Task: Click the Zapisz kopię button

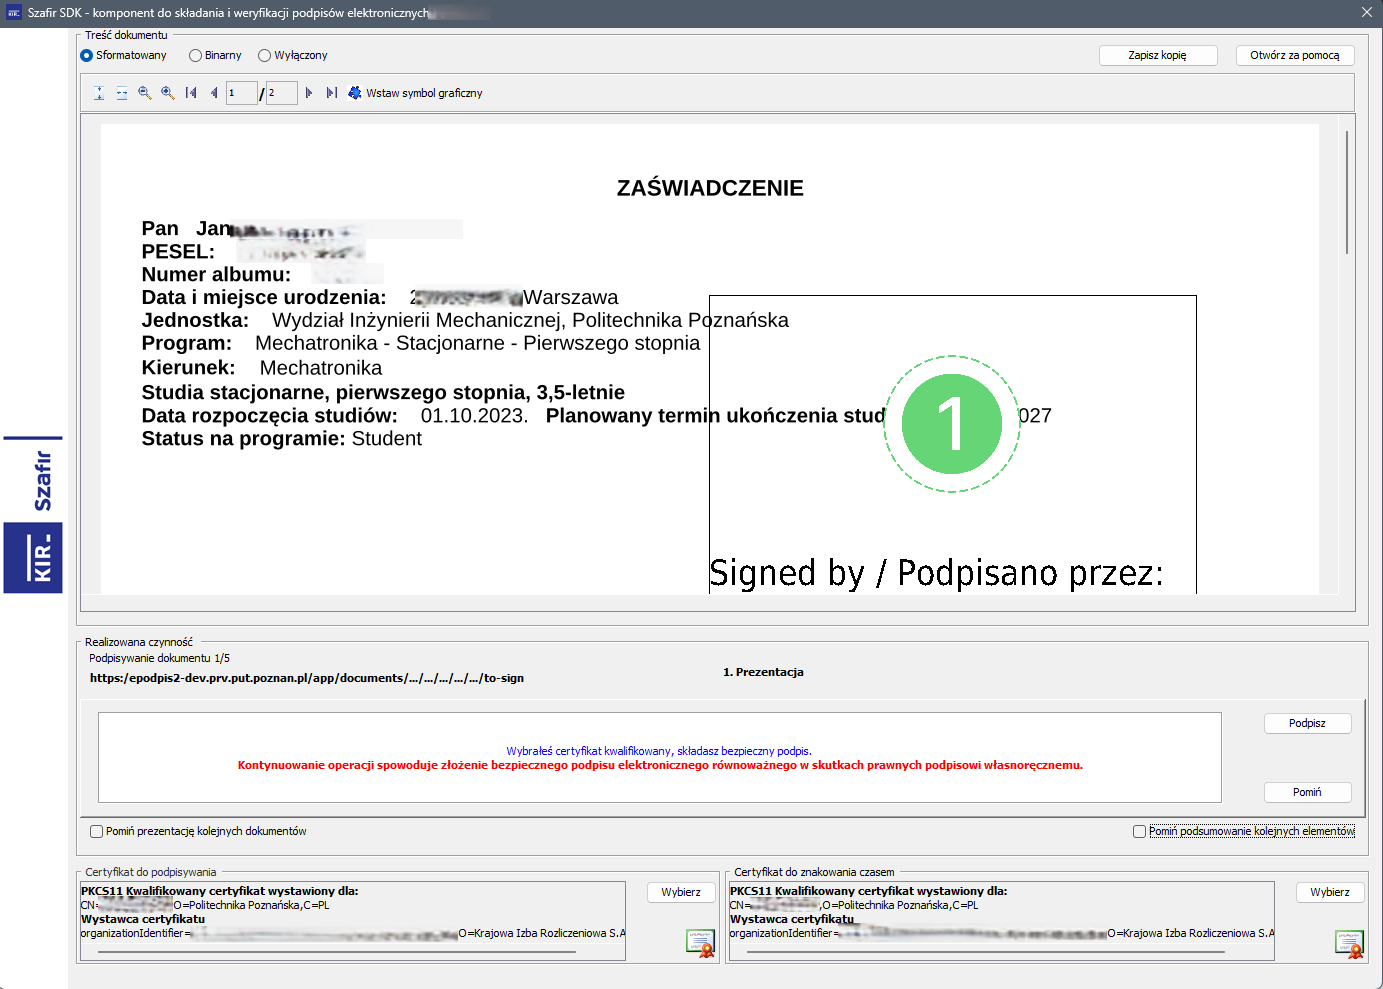Action: click(1158, 56)
